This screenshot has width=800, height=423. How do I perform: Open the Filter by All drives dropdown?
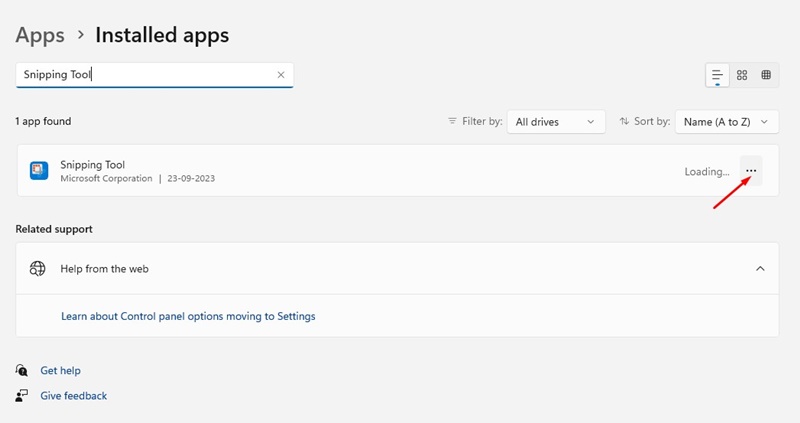click(x=556, y=122)
